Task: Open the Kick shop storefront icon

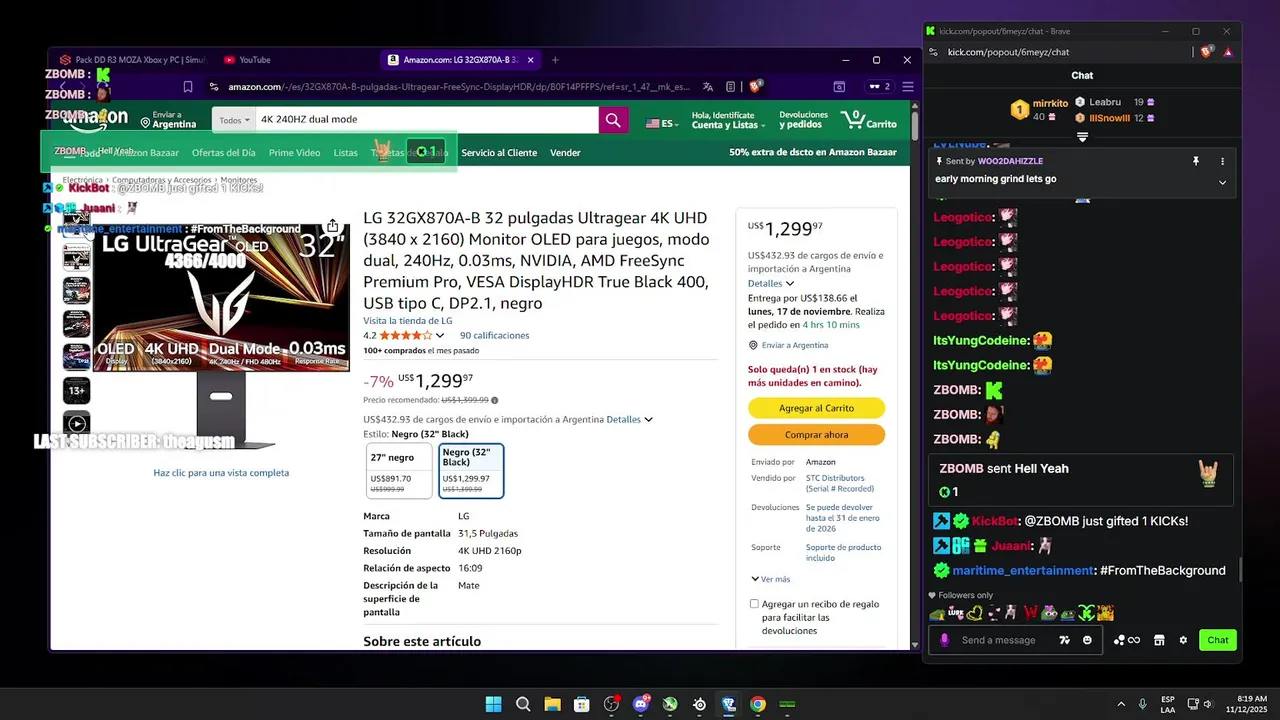Action: (1159, 640)
